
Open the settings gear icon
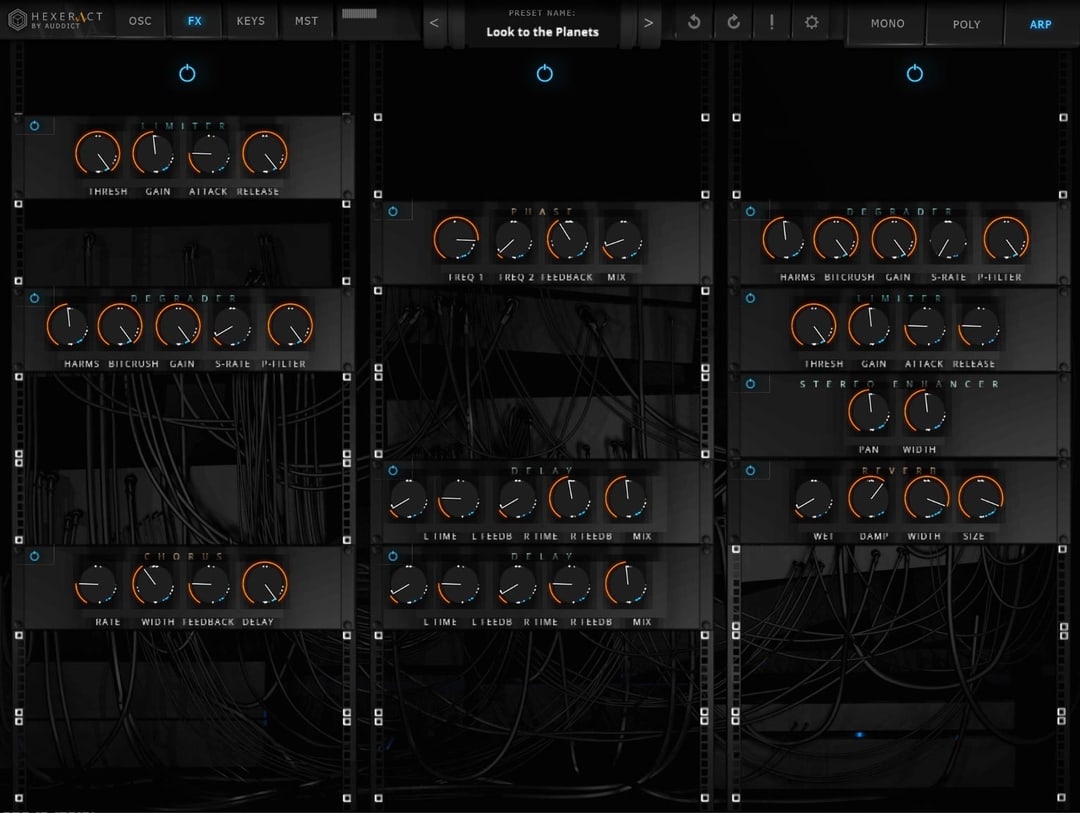coord(811,22)
